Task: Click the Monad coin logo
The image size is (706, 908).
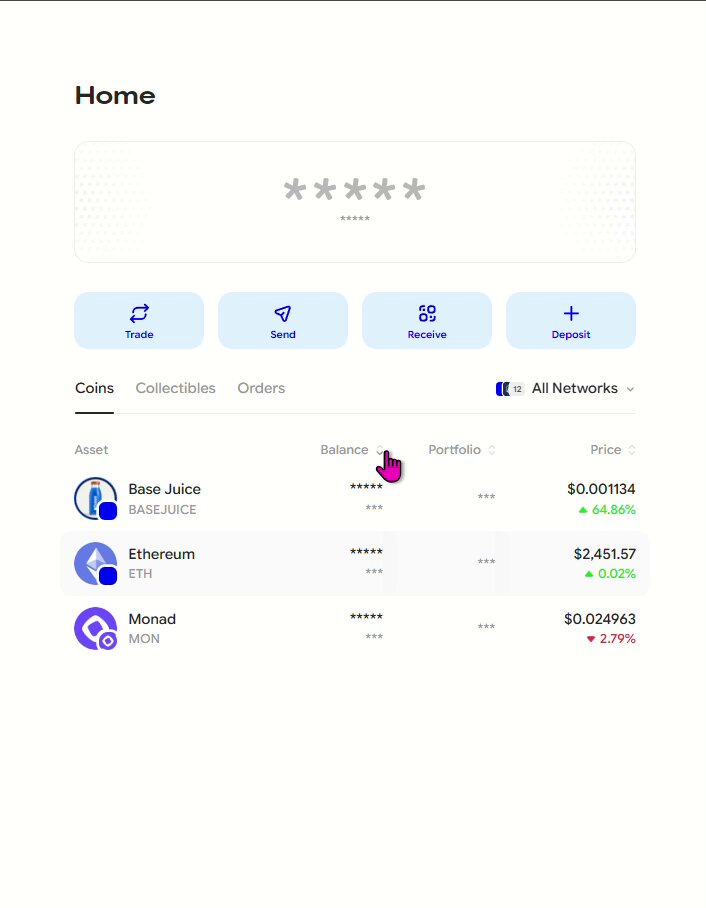Action: click(x=96, y=628)
